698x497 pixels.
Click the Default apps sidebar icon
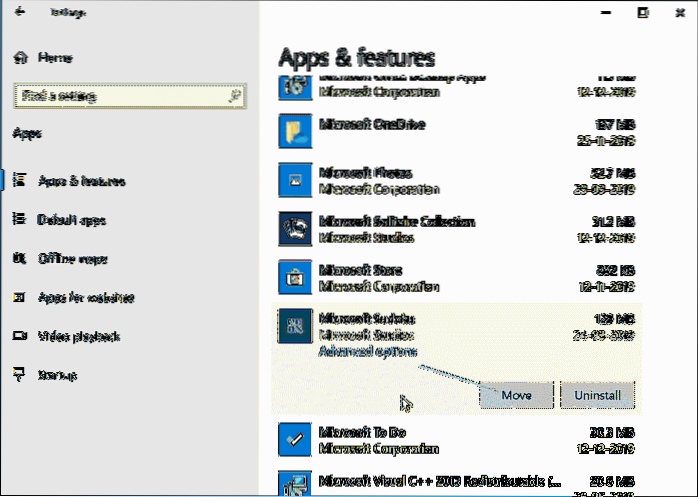19,219
